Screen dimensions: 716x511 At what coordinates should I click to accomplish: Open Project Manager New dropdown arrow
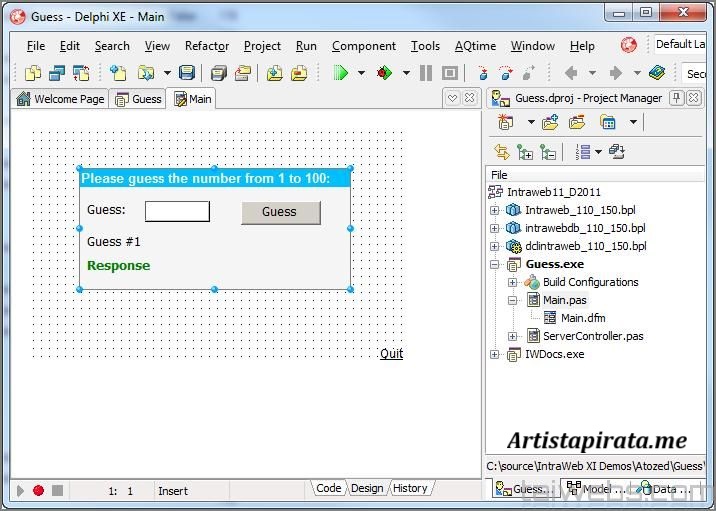531,122
